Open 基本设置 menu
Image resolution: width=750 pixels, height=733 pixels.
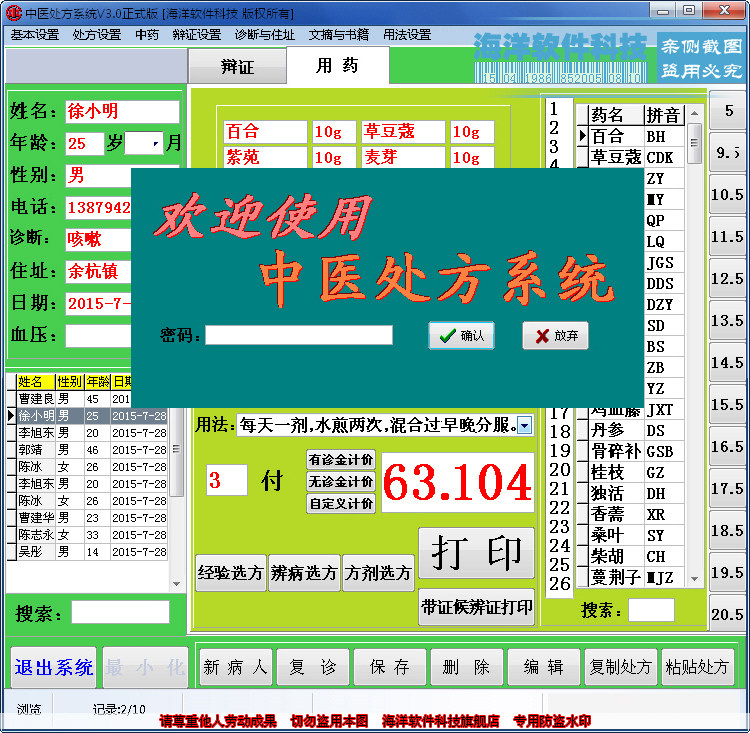click(x=35, y=34)
